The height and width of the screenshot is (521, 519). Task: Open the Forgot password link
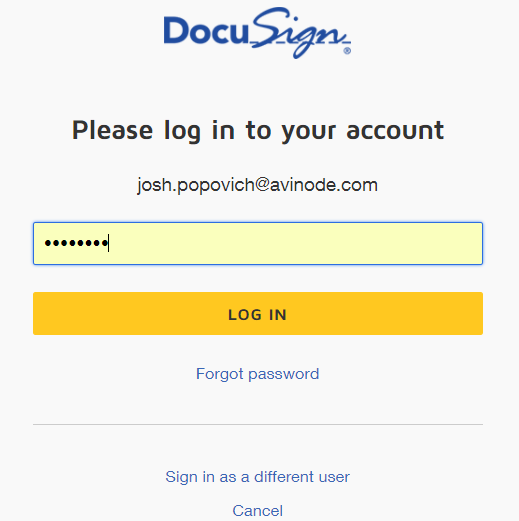tap(257, 374)
